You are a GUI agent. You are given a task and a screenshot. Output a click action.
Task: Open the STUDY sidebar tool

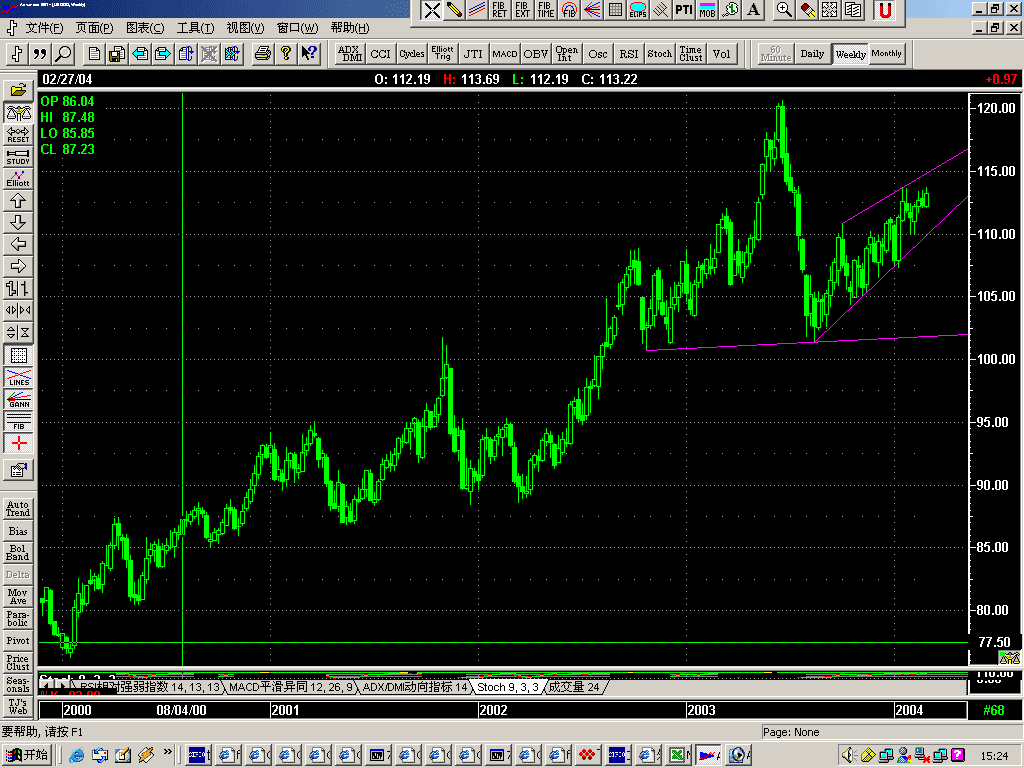pyautogui.click(x=18, y=157)
